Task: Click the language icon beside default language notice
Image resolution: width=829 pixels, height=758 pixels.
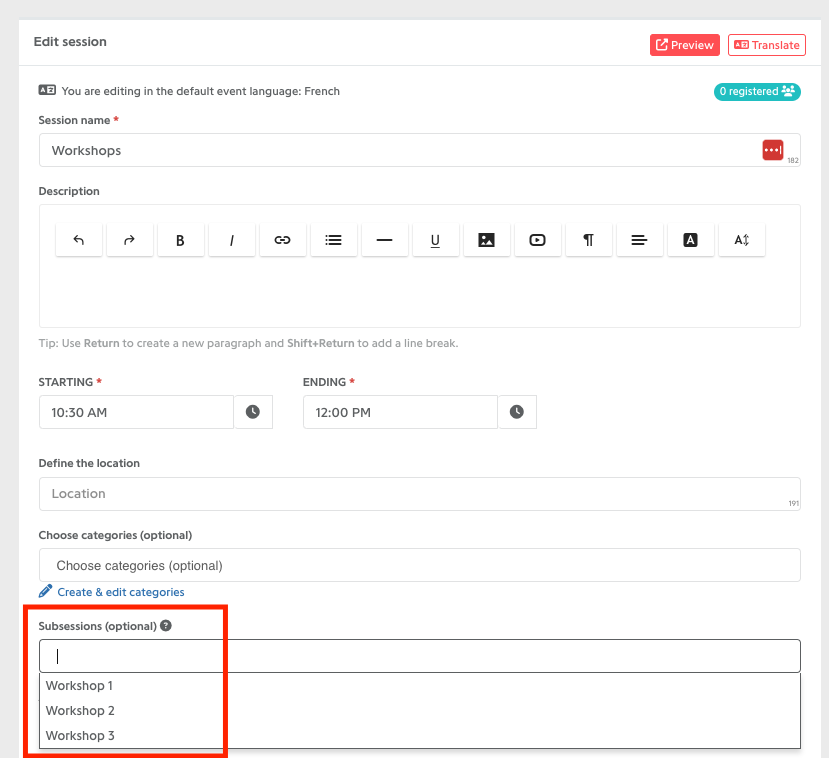Action: 47,90
